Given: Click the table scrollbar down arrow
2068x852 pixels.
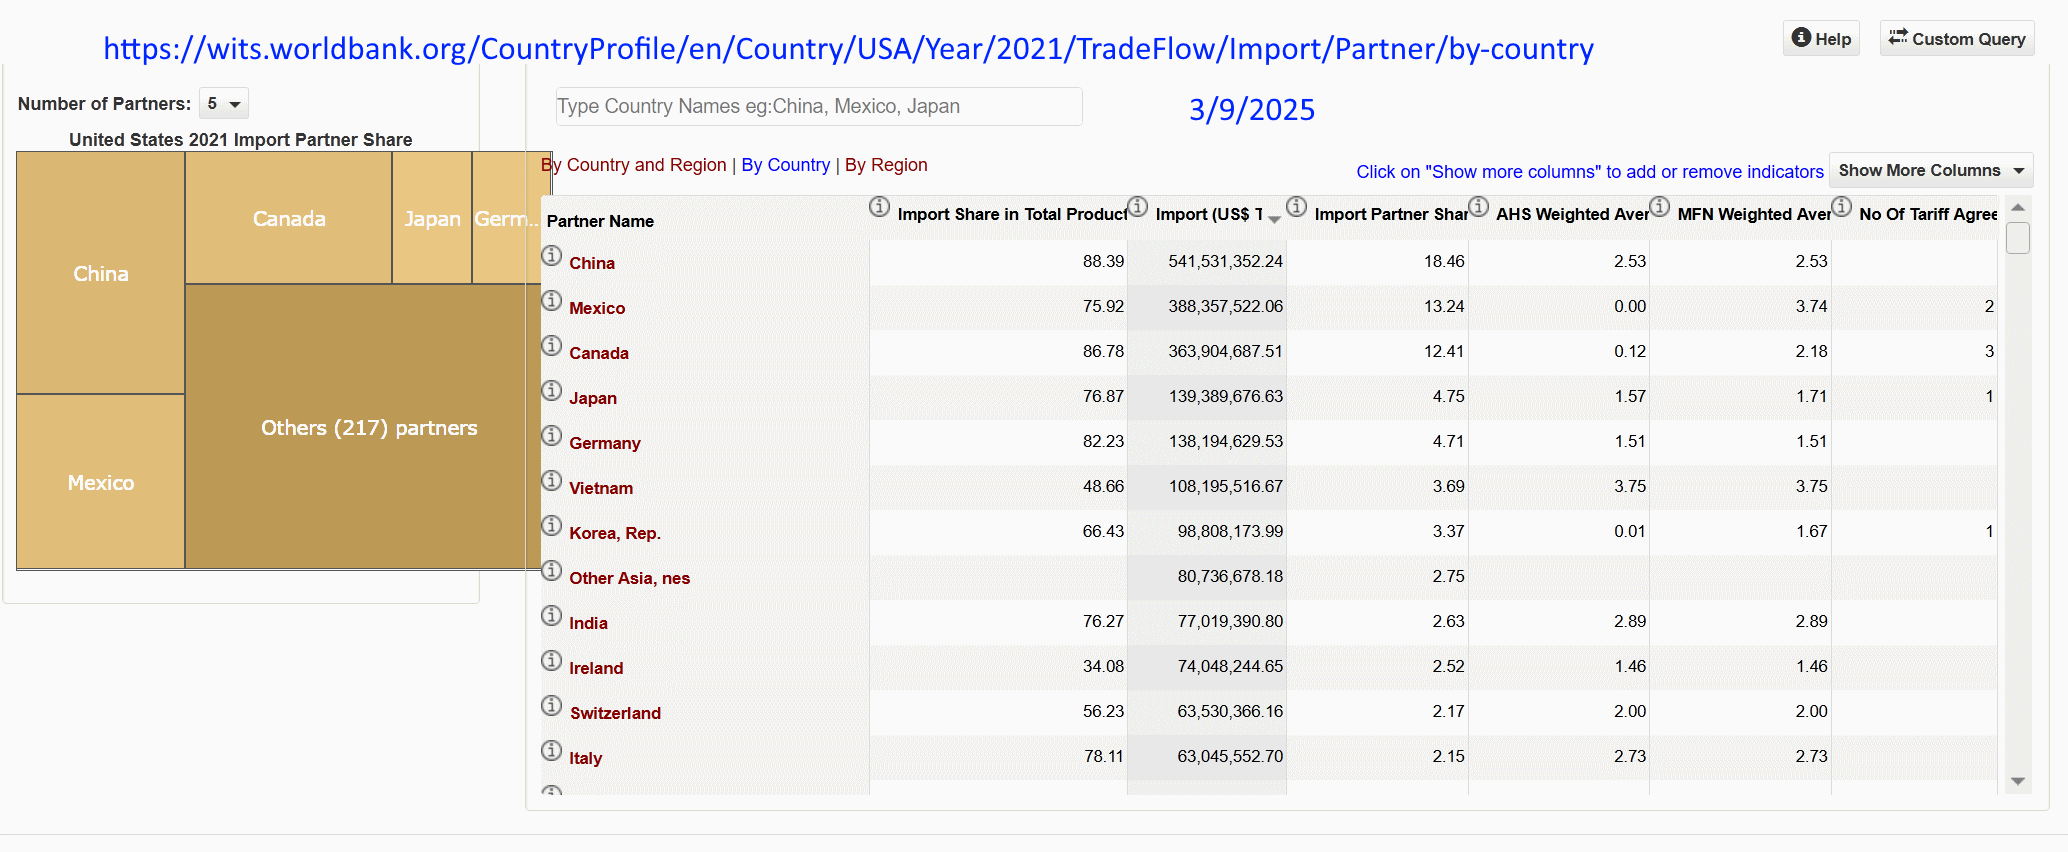Looking at the screenshot, I should pyautogui.click(x=2018, y=782).
